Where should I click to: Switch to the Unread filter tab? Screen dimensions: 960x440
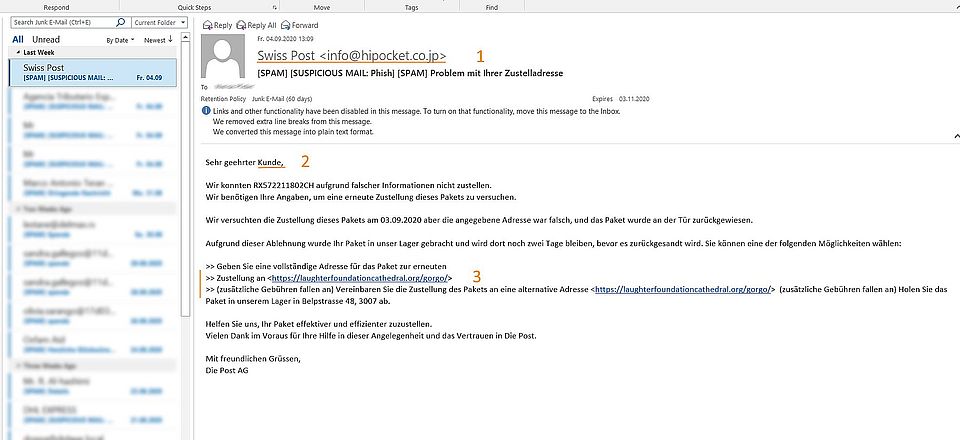pyautogui.click(x=46, y=40)
